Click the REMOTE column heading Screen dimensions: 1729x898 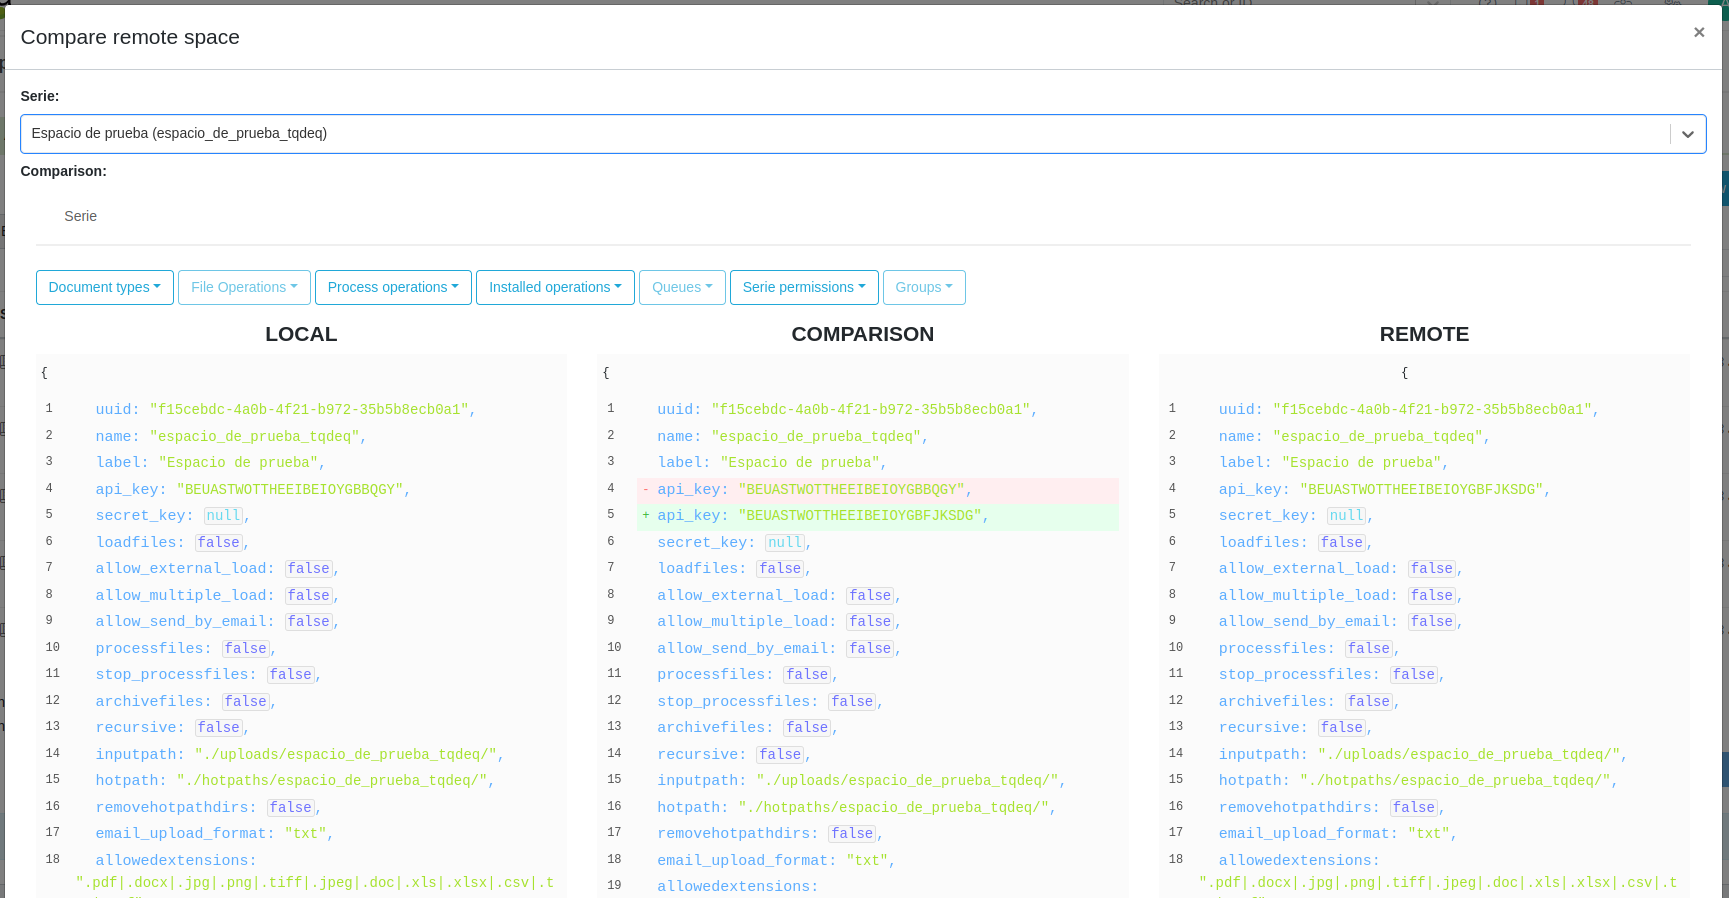point(1424,335)
